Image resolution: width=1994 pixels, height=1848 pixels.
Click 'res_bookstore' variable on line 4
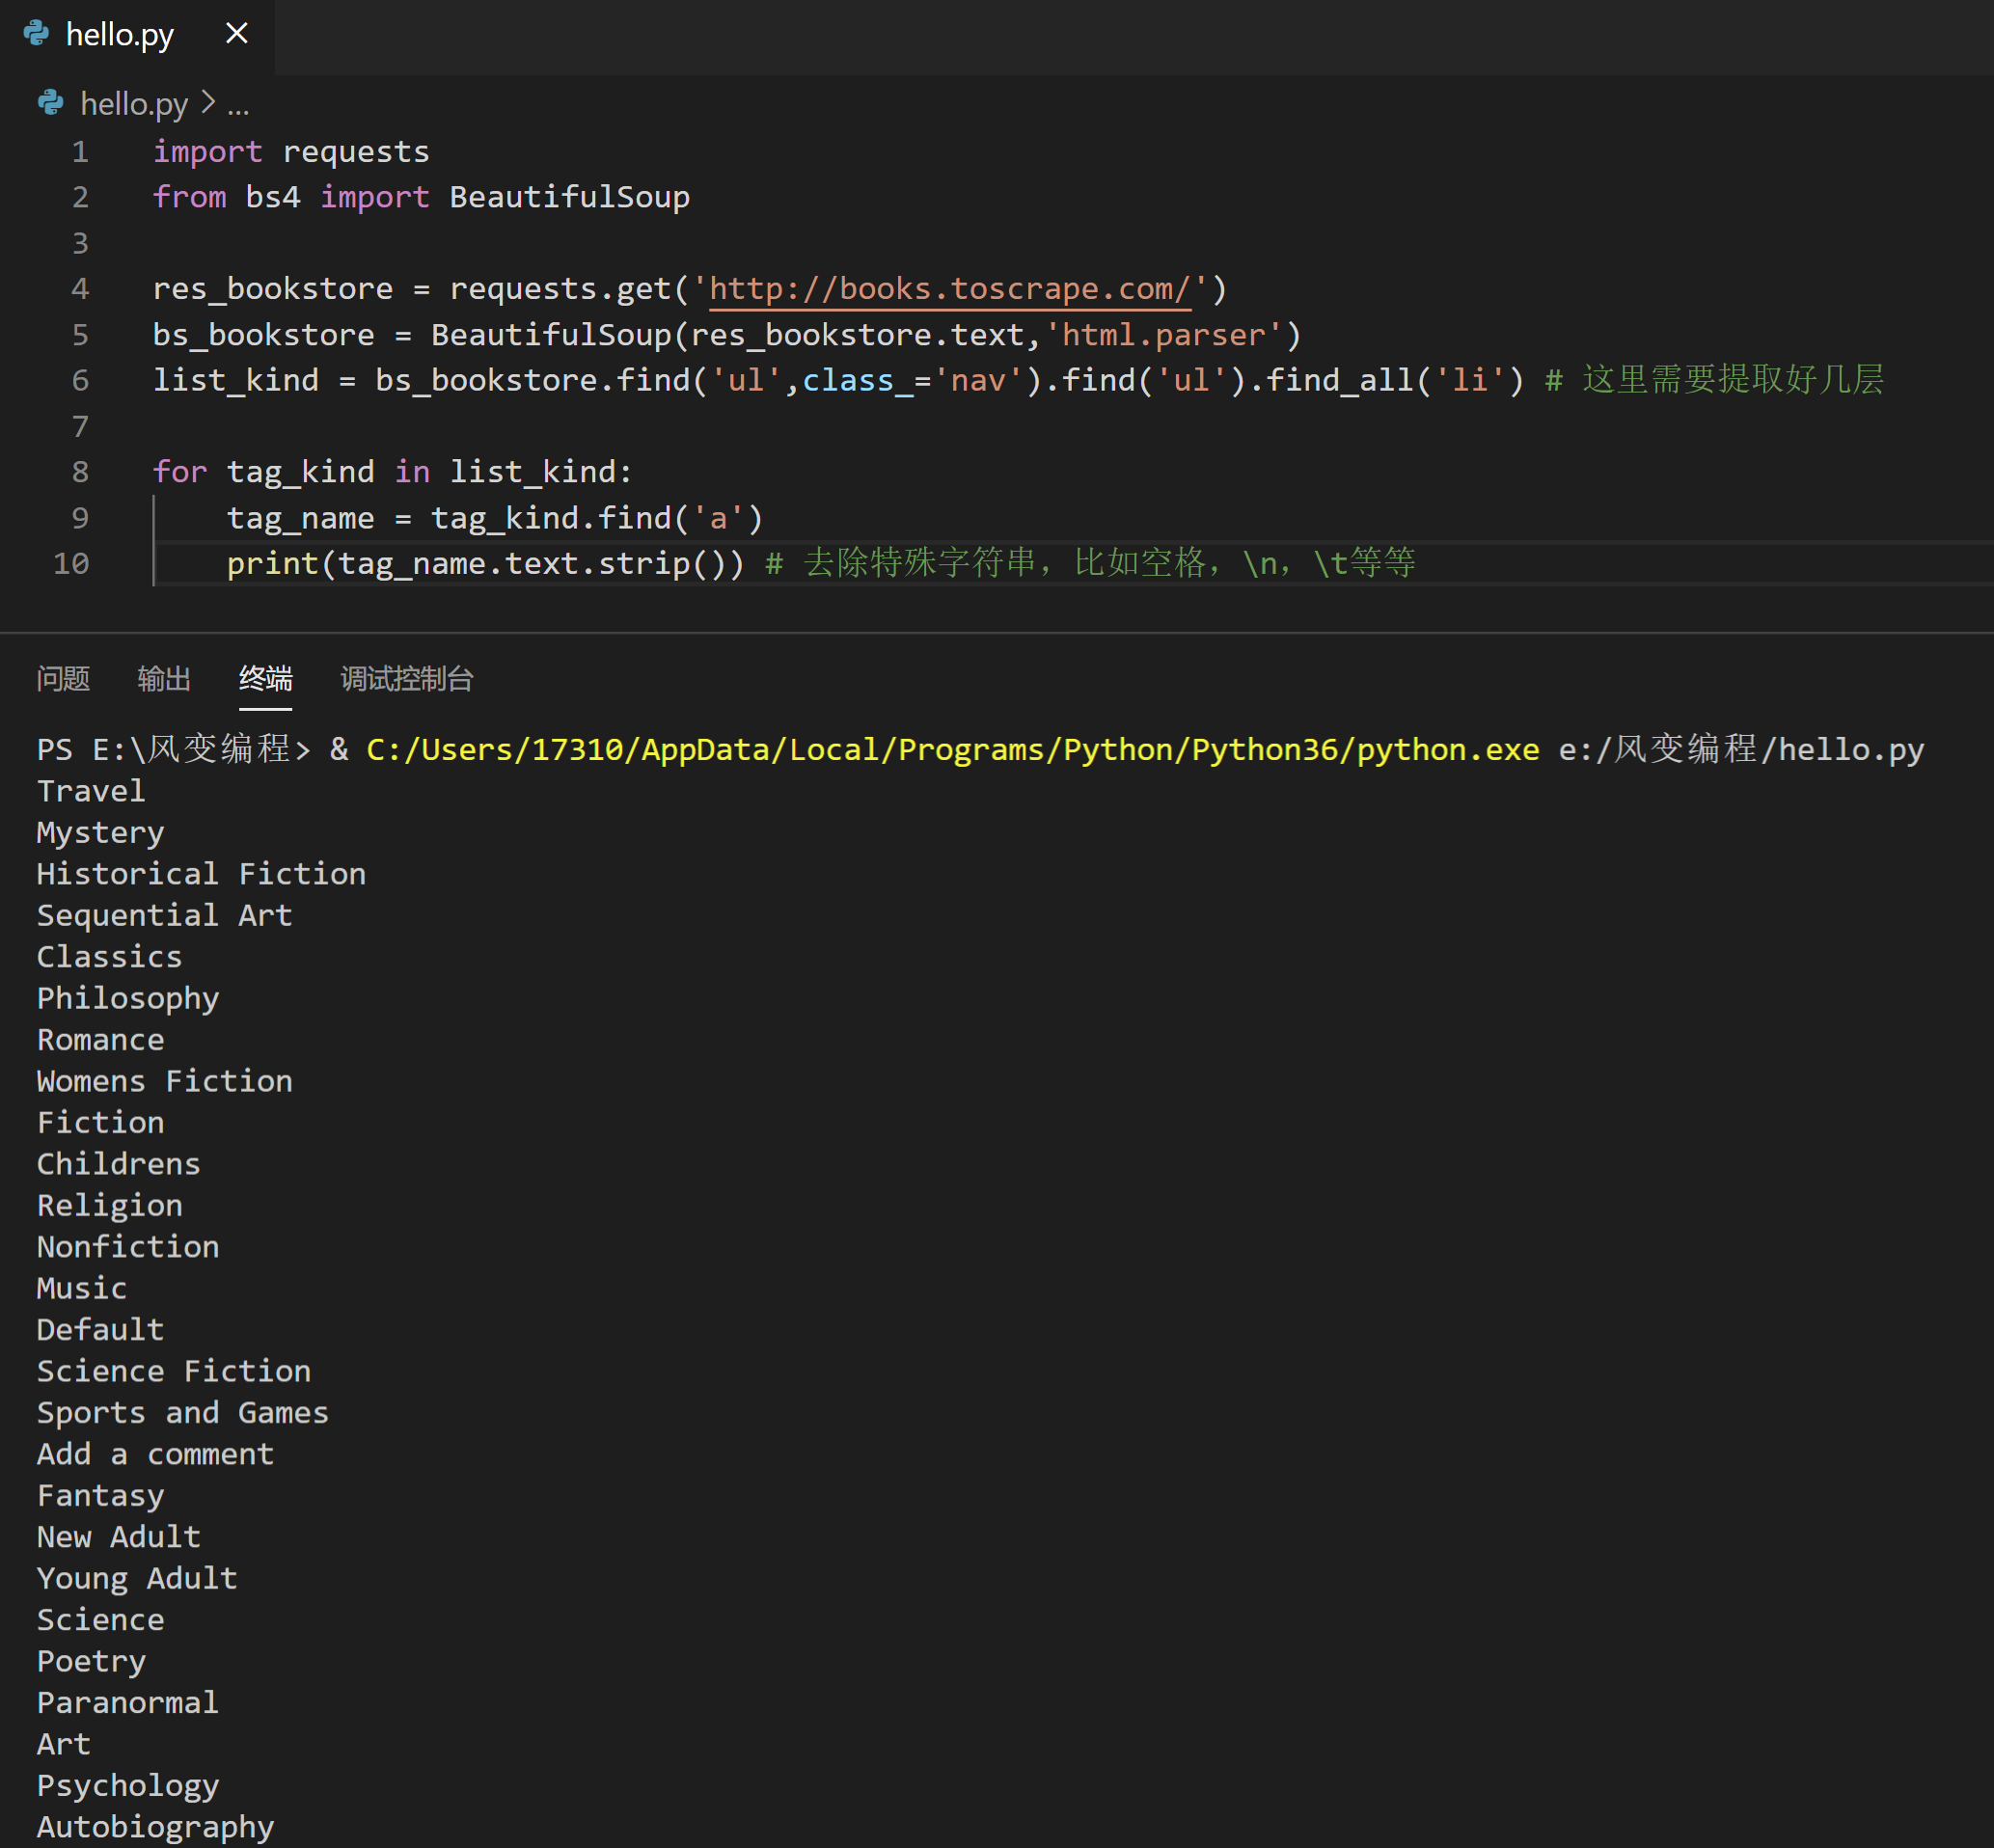(273, 289)
